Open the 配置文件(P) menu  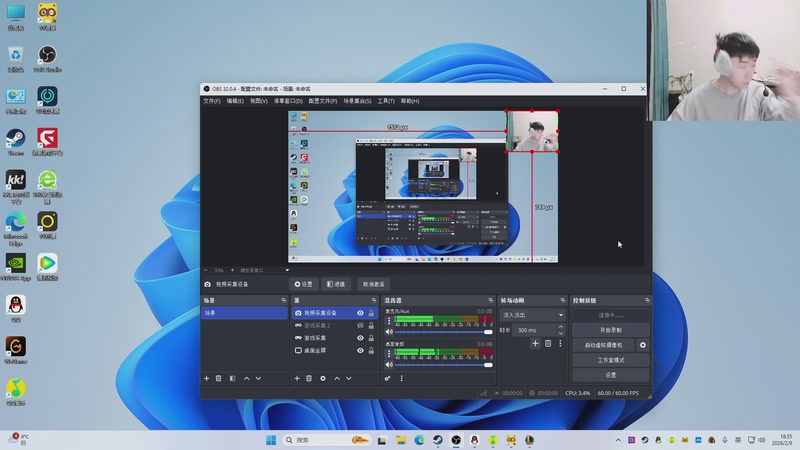tap(322, 101)
